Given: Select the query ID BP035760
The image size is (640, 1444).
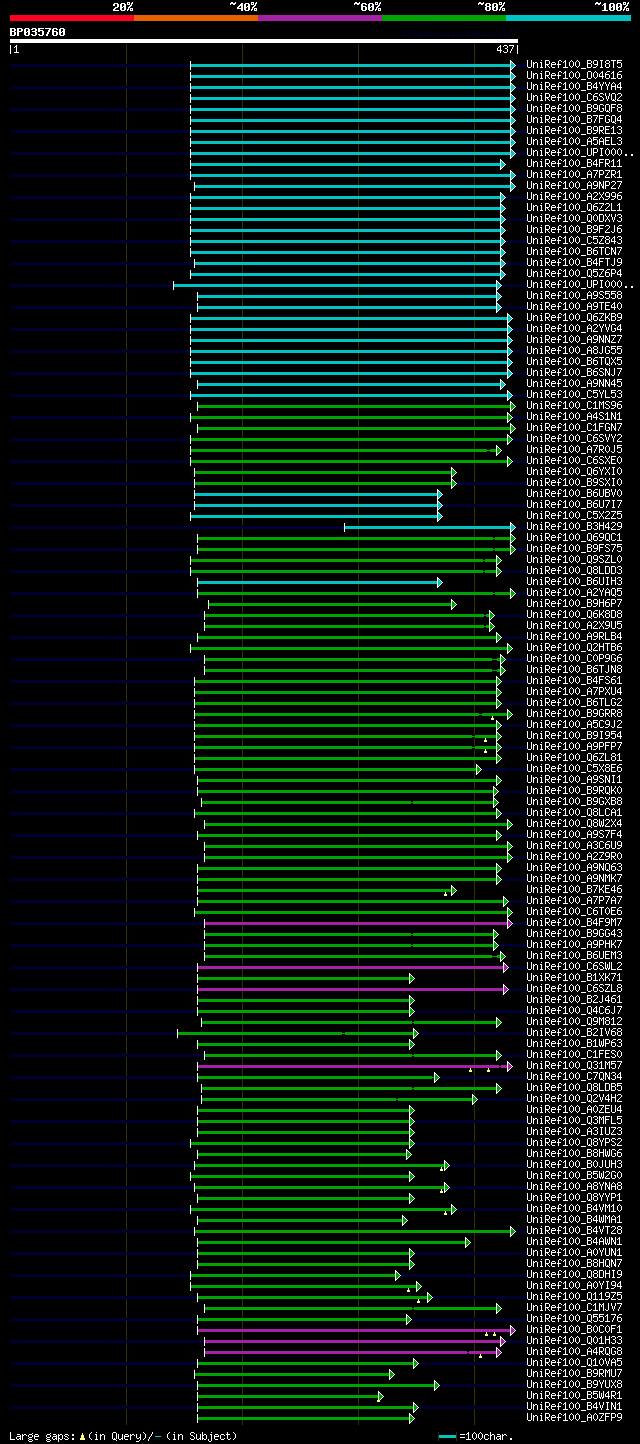Looking at the screenshot, I should (x=38, y=32).
